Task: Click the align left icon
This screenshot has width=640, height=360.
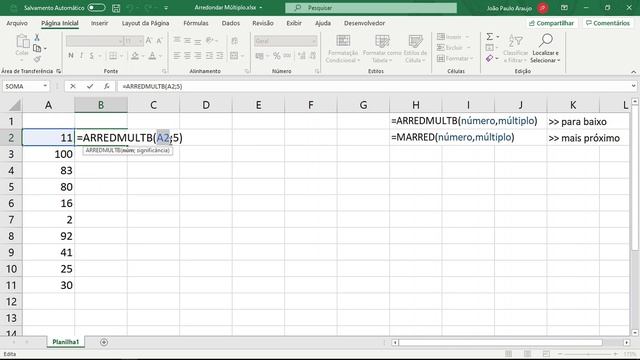Action: (177, 56)
